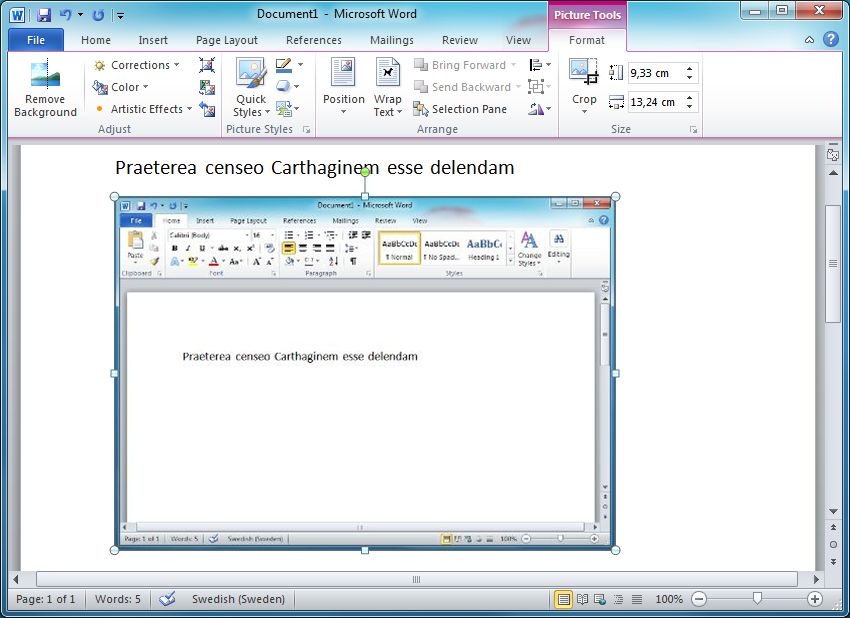Open the Undo history dropdown arrow
850x618 pixels.
click(x=80, y=15)
